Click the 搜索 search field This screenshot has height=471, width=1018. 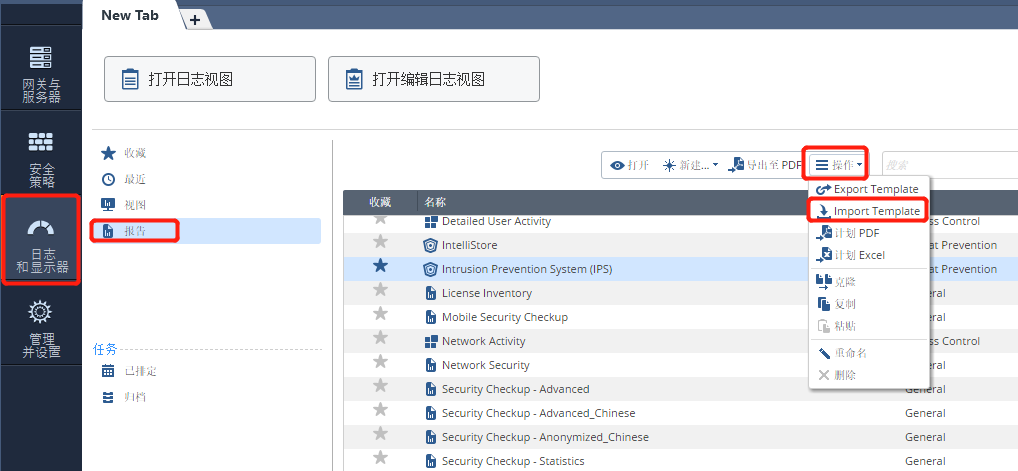point(949,166)
